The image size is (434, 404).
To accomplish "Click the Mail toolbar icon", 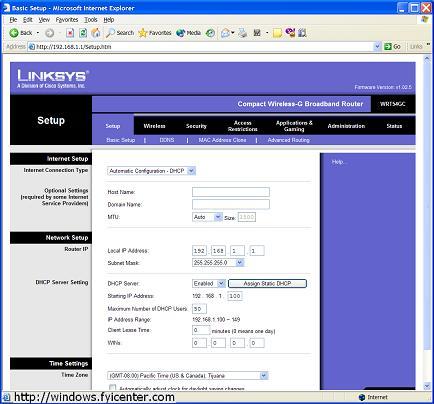I will coord(225,33).
